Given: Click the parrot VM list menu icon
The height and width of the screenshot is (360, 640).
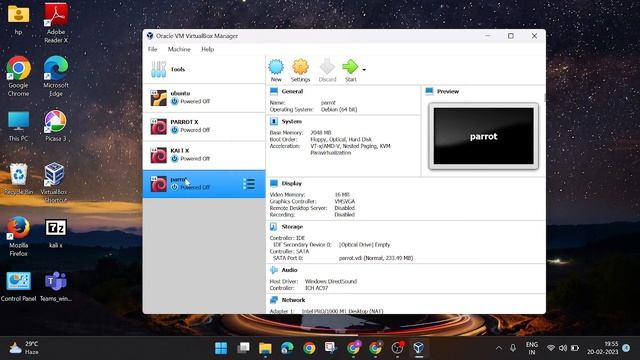Looking at the screenshot, I should (x=249, y=184).
